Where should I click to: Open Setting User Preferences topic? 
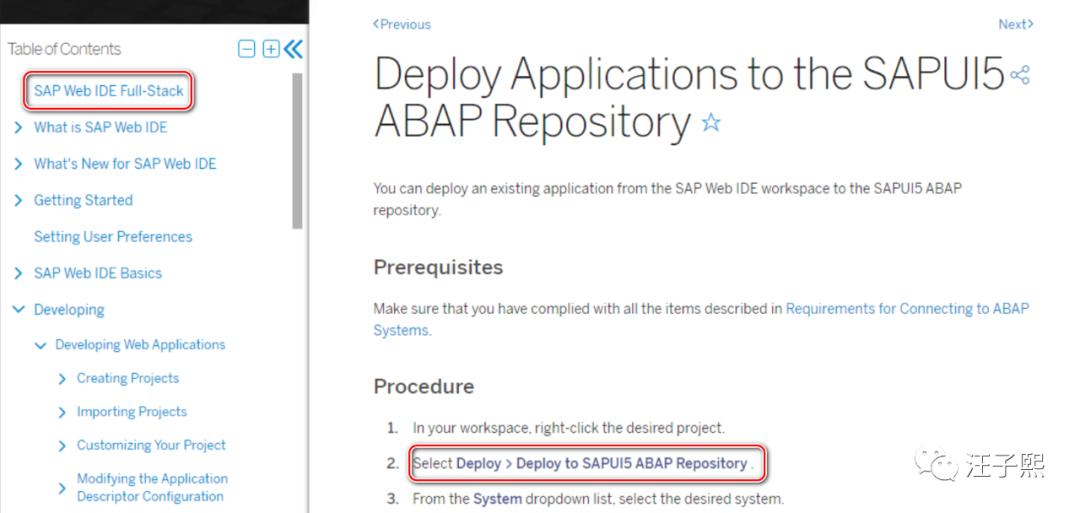click(113, 237)
